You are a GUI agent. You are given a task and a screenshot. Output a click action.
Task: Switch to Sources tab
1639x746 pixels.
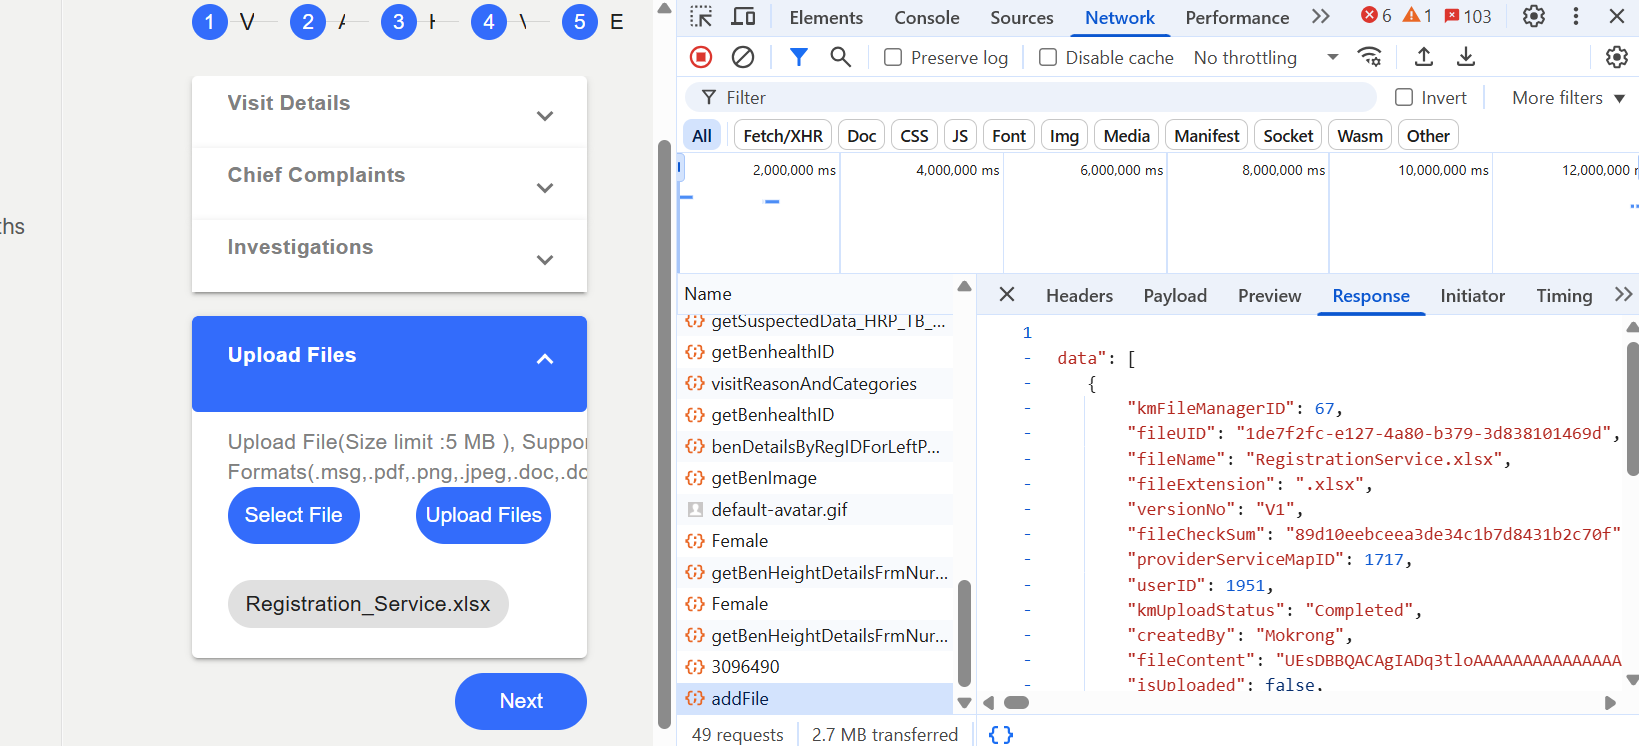click(1022, 17)
